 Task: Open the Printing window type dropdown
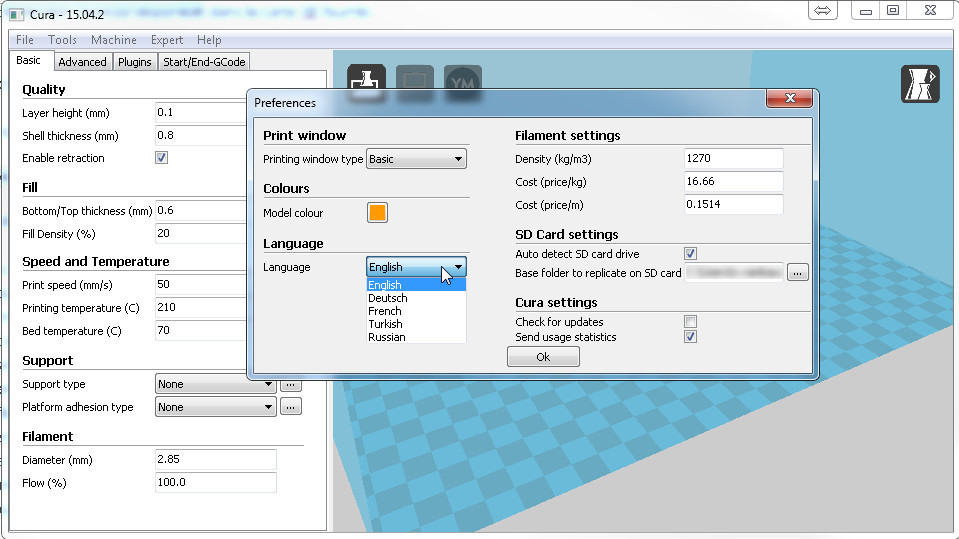pyautogui.click(x=416, y=159)
